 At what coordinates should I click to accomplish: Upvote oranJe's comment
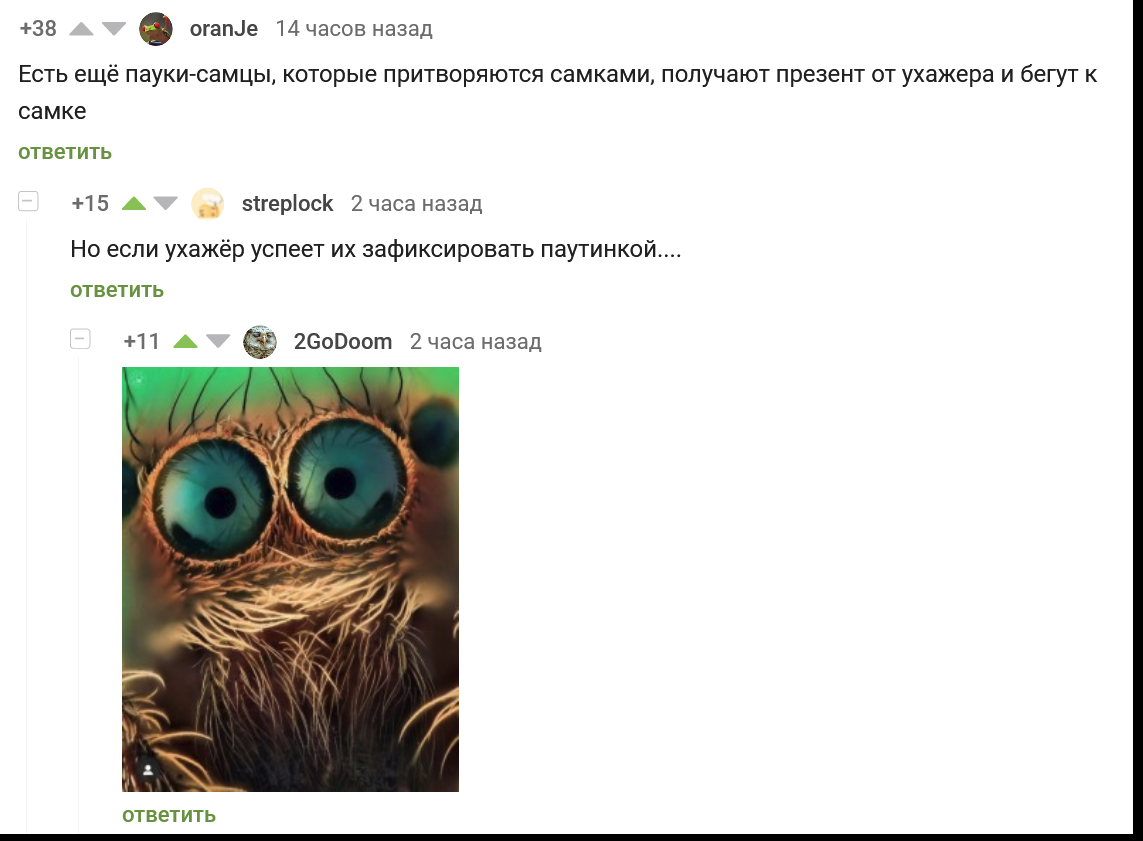(x=81, y=29)
